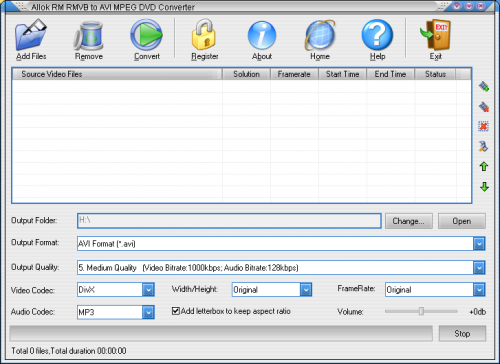Open the FrameRate dropdown

click(479, 290)
